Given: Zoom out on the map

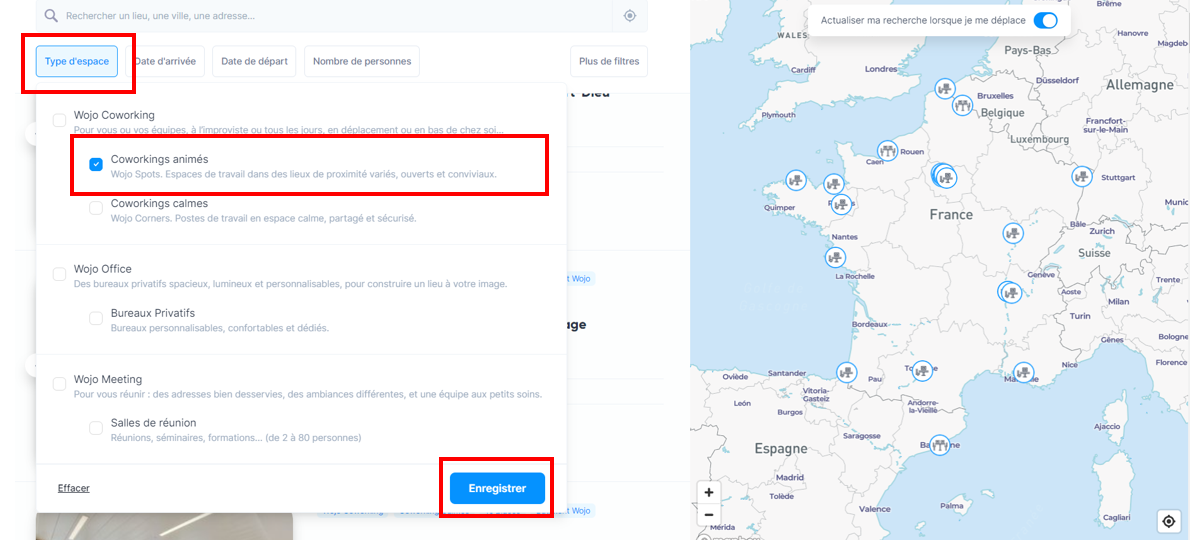Looking at the screenshot, I should 709,514.
